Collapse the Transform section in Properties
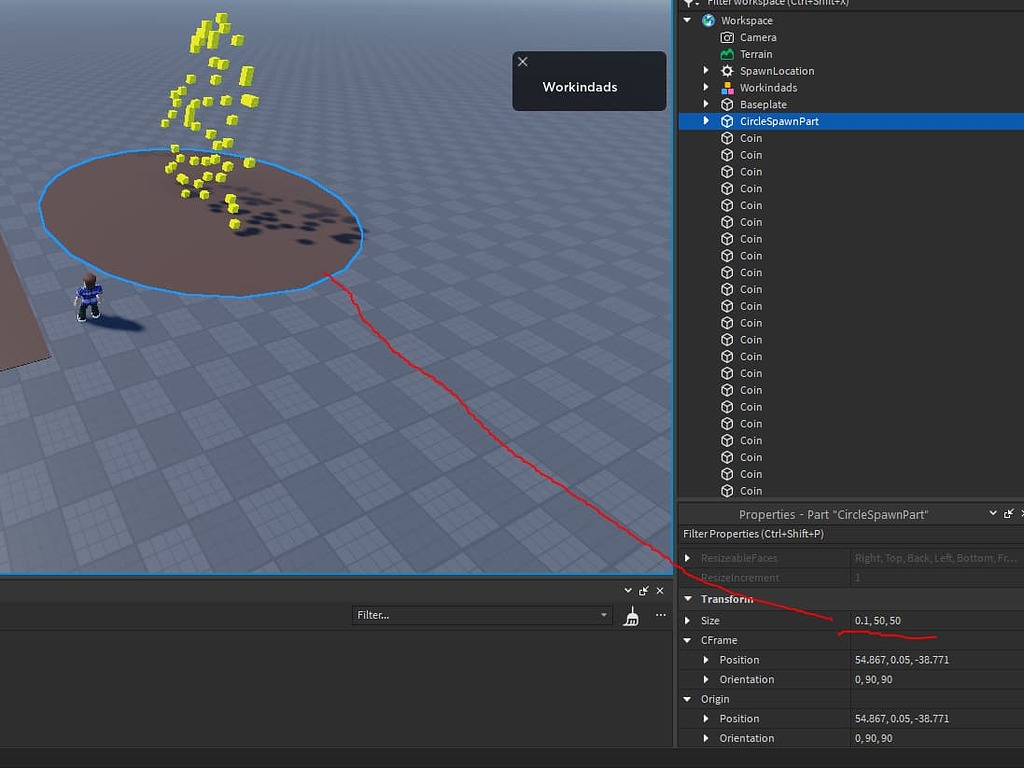The image size is (1024, 768). [687, 598]
